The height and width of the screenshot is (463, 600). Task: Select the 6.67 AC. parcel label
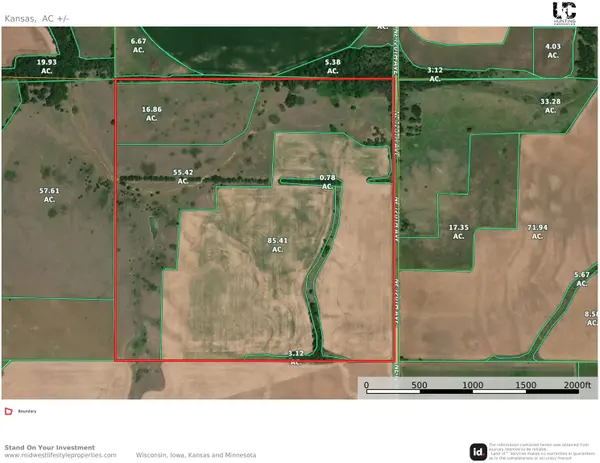(x=138, y=45)
